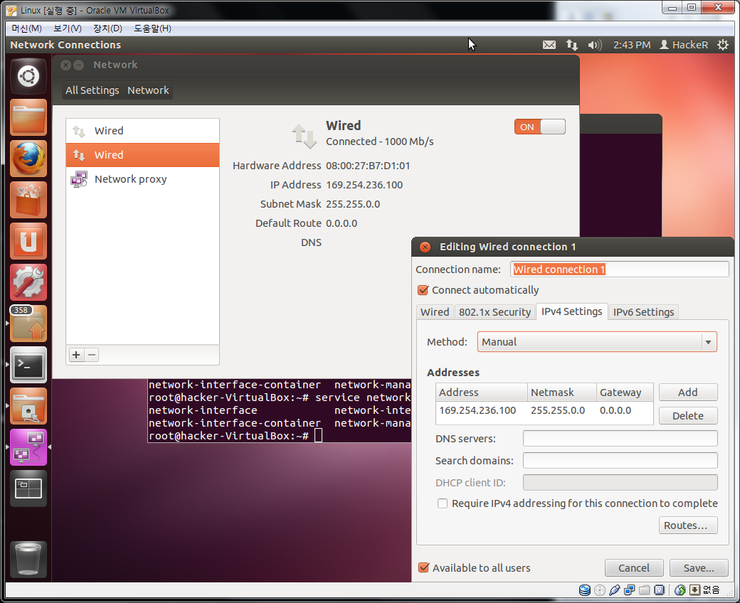Toggle Connect automatically checkbox
Viewport: 740px width, 603px height.
tap(423, 290)
